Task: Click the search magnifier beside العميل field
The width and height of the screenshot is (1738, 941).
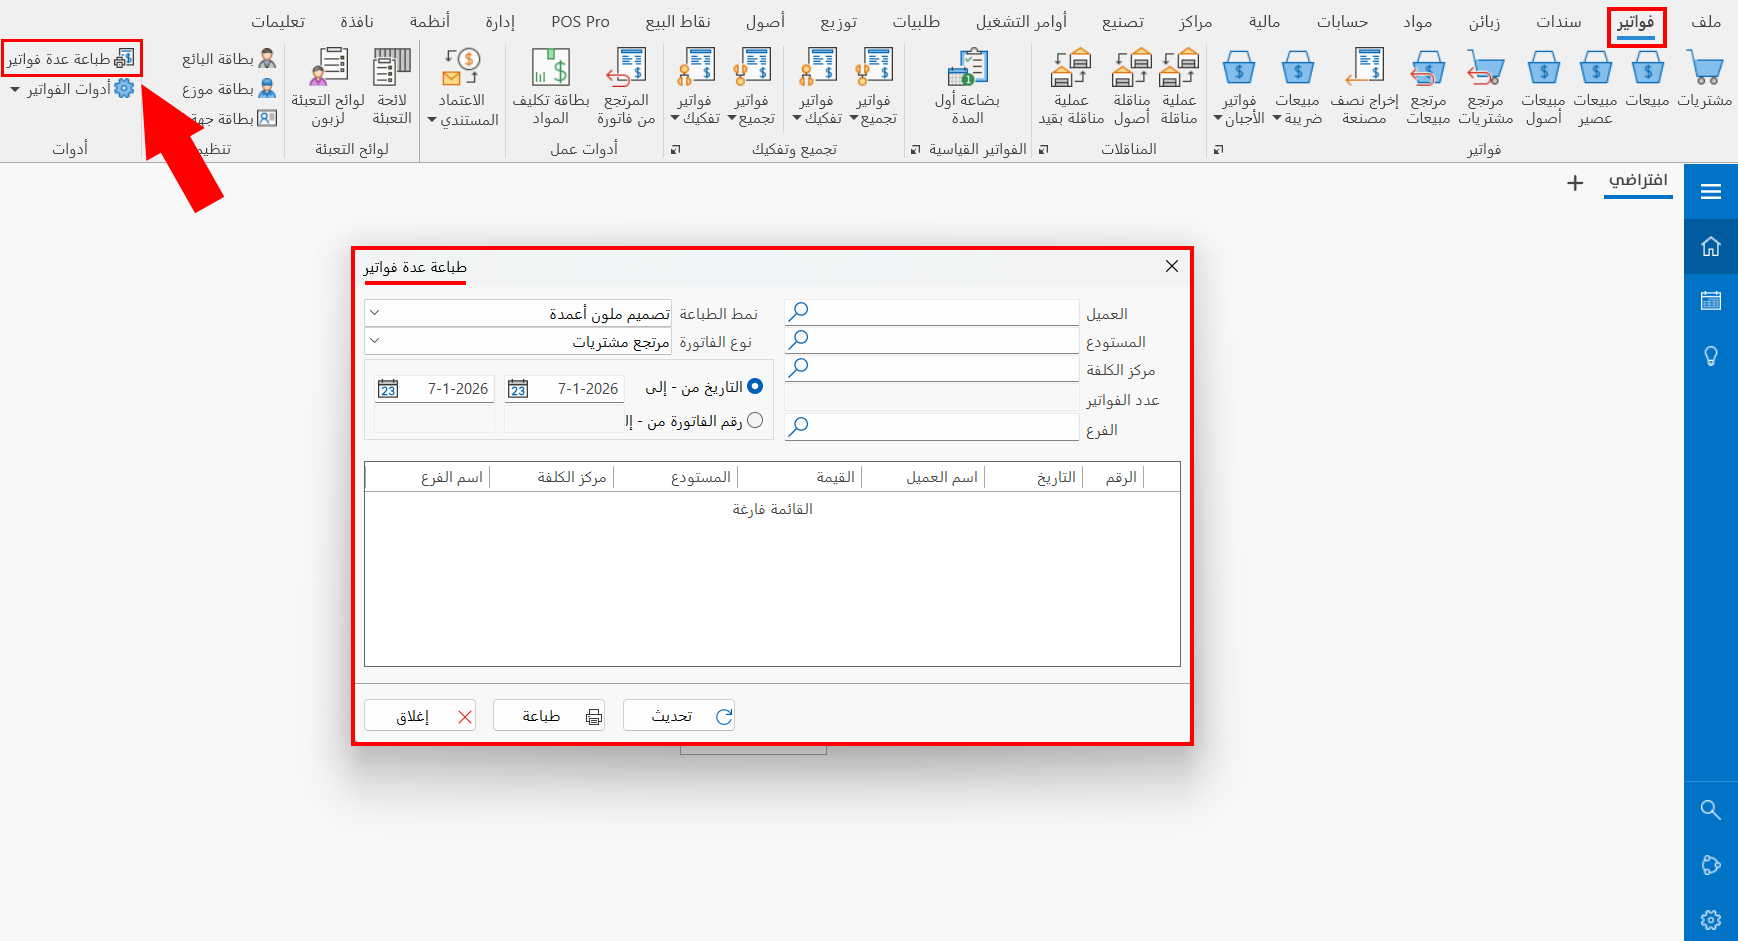Action: tap(797, 311)
